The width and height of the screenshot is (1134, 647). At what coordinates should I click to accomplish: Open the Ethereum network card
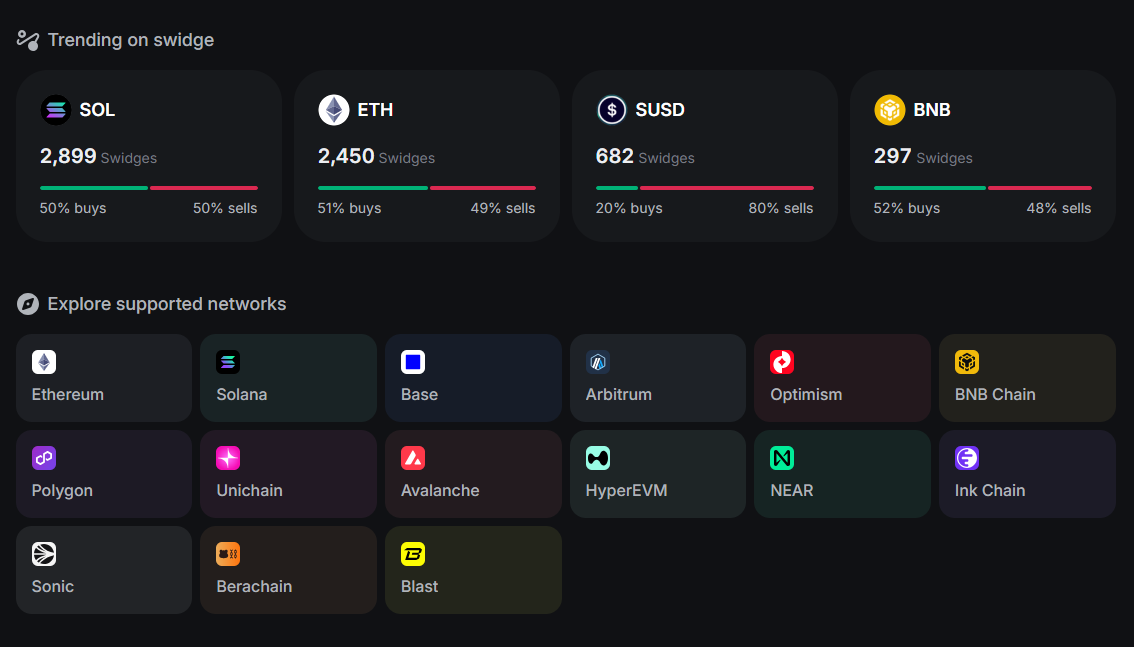coord(104,378)
